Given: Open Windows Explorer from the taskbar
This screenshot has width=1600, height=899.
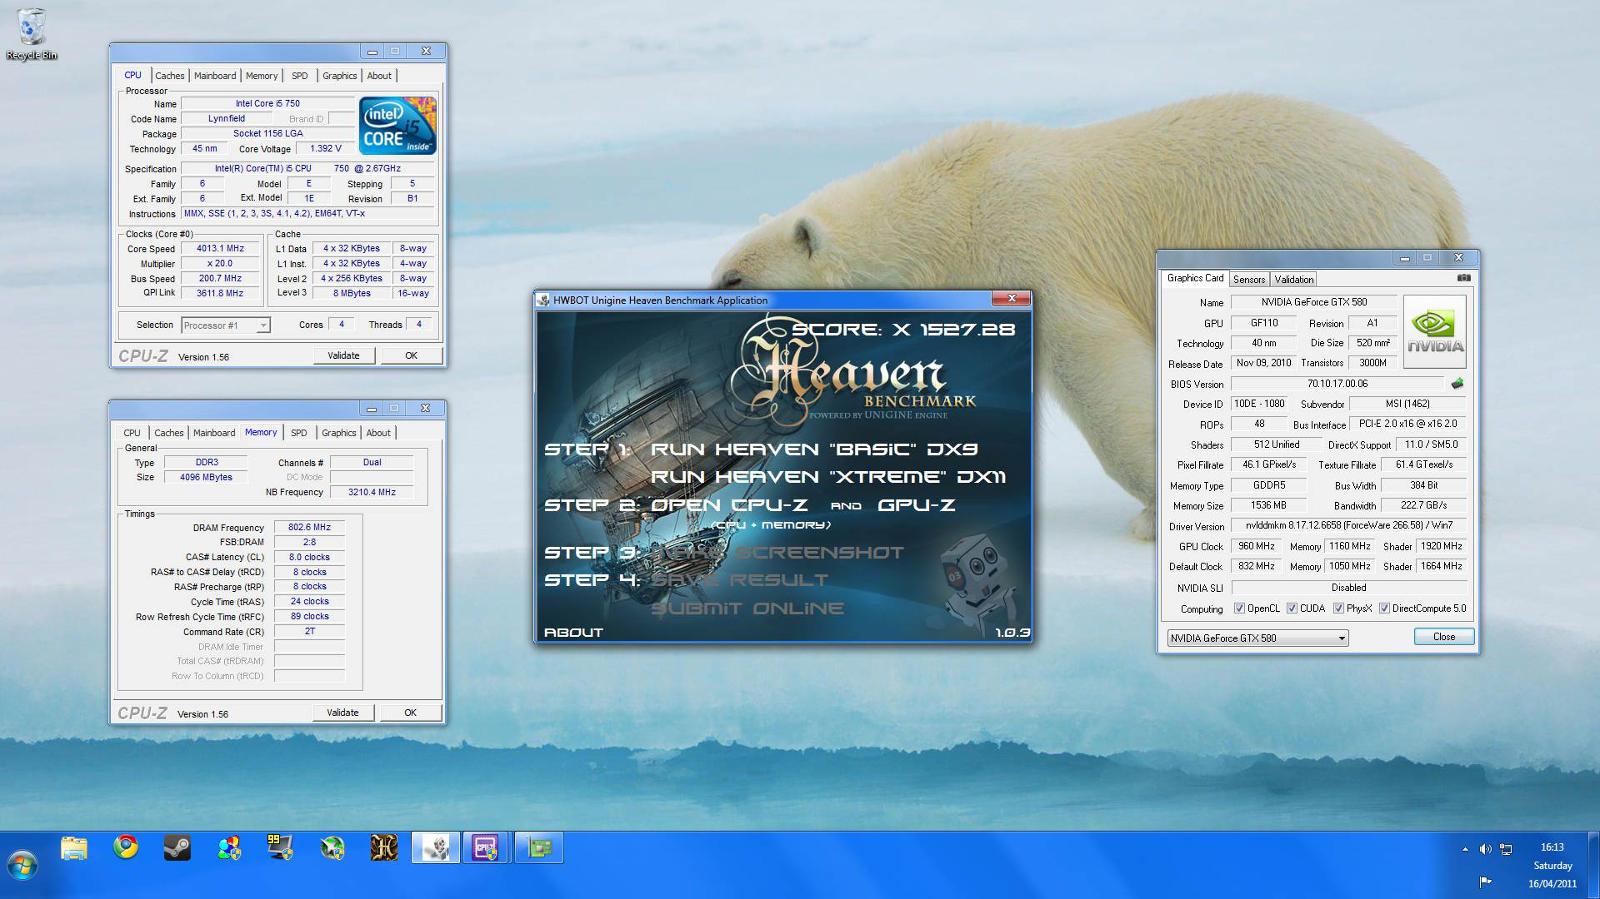Looking at the screenshot, I should 74,849.
